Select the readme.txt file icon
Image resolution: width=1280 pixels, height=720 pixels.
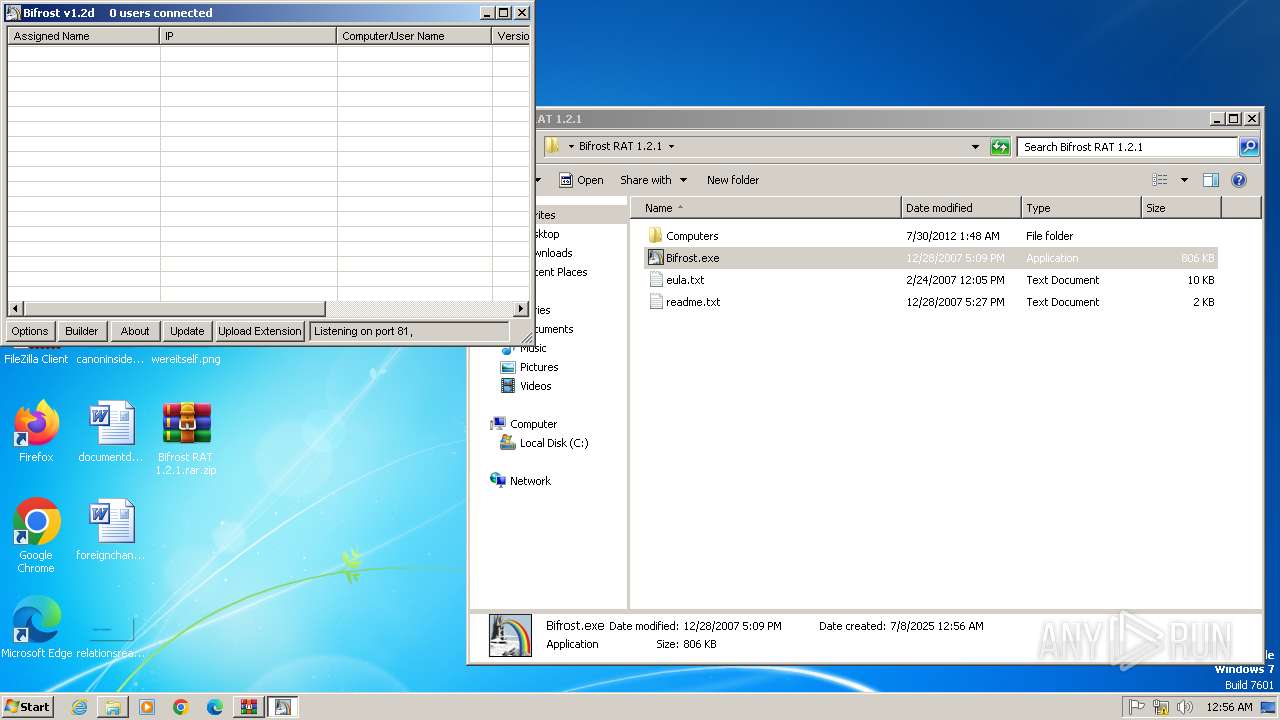(655, 302)
